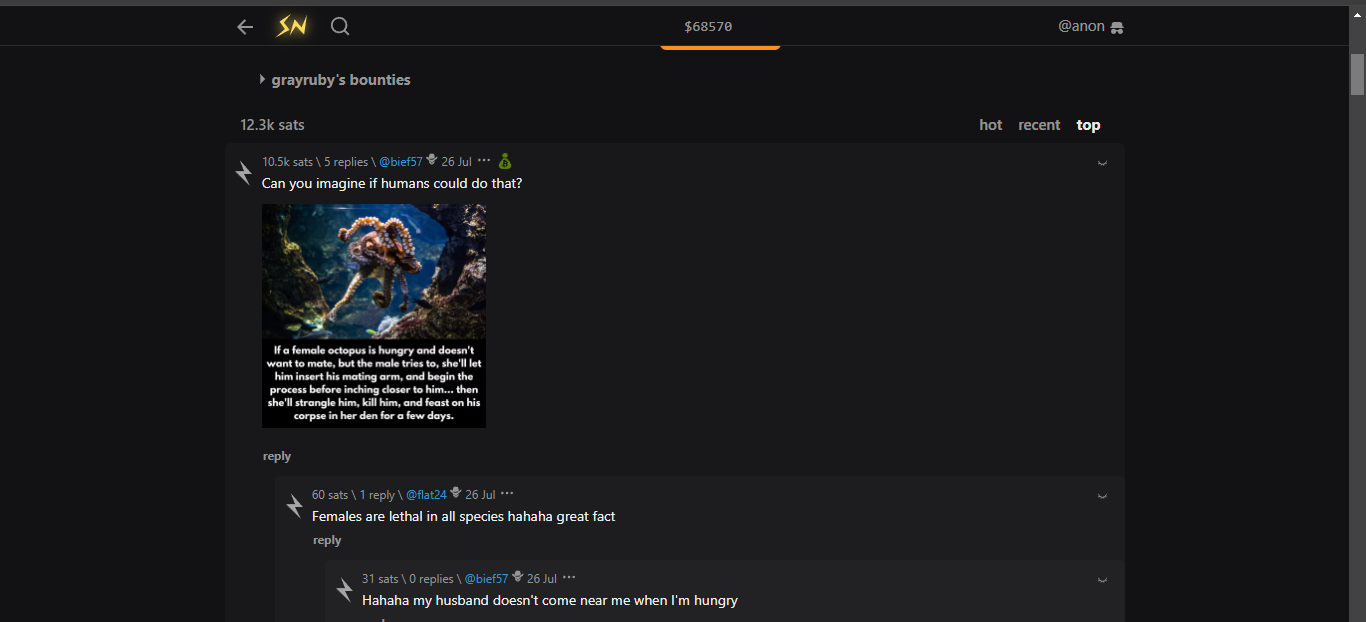Sort comments by recent
The height and width of the screenshot is (622, 1366).
pyautogui.click(x=1039, y=125)
